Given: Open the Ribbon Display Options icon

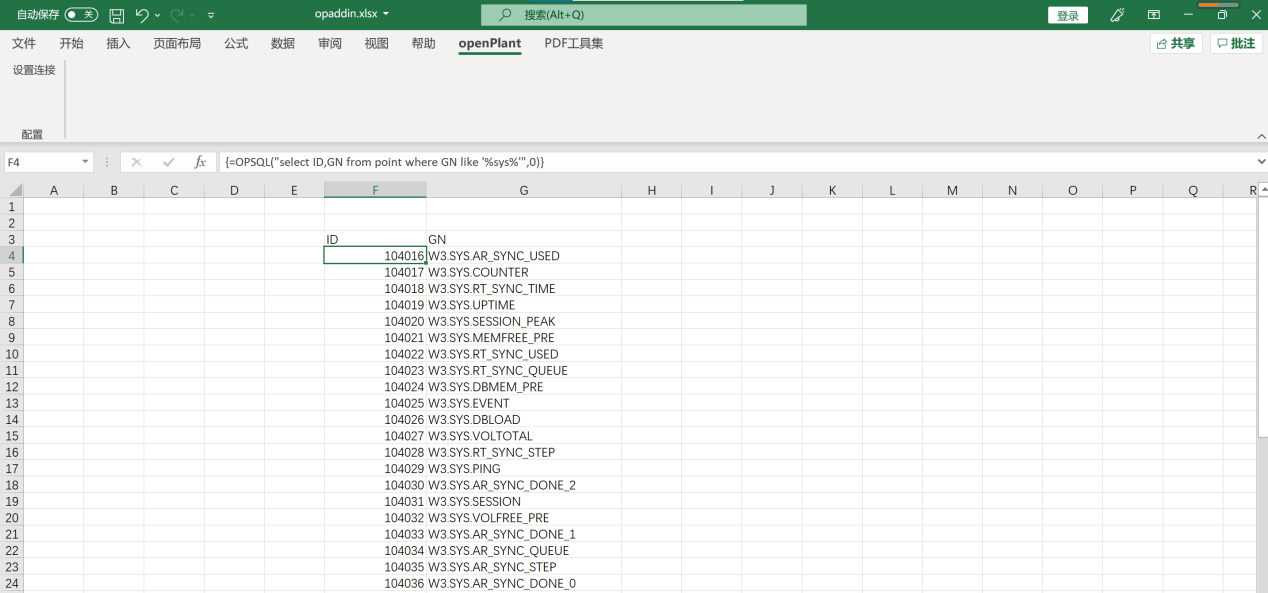Looking at the screenshot, I should 1154,15.
